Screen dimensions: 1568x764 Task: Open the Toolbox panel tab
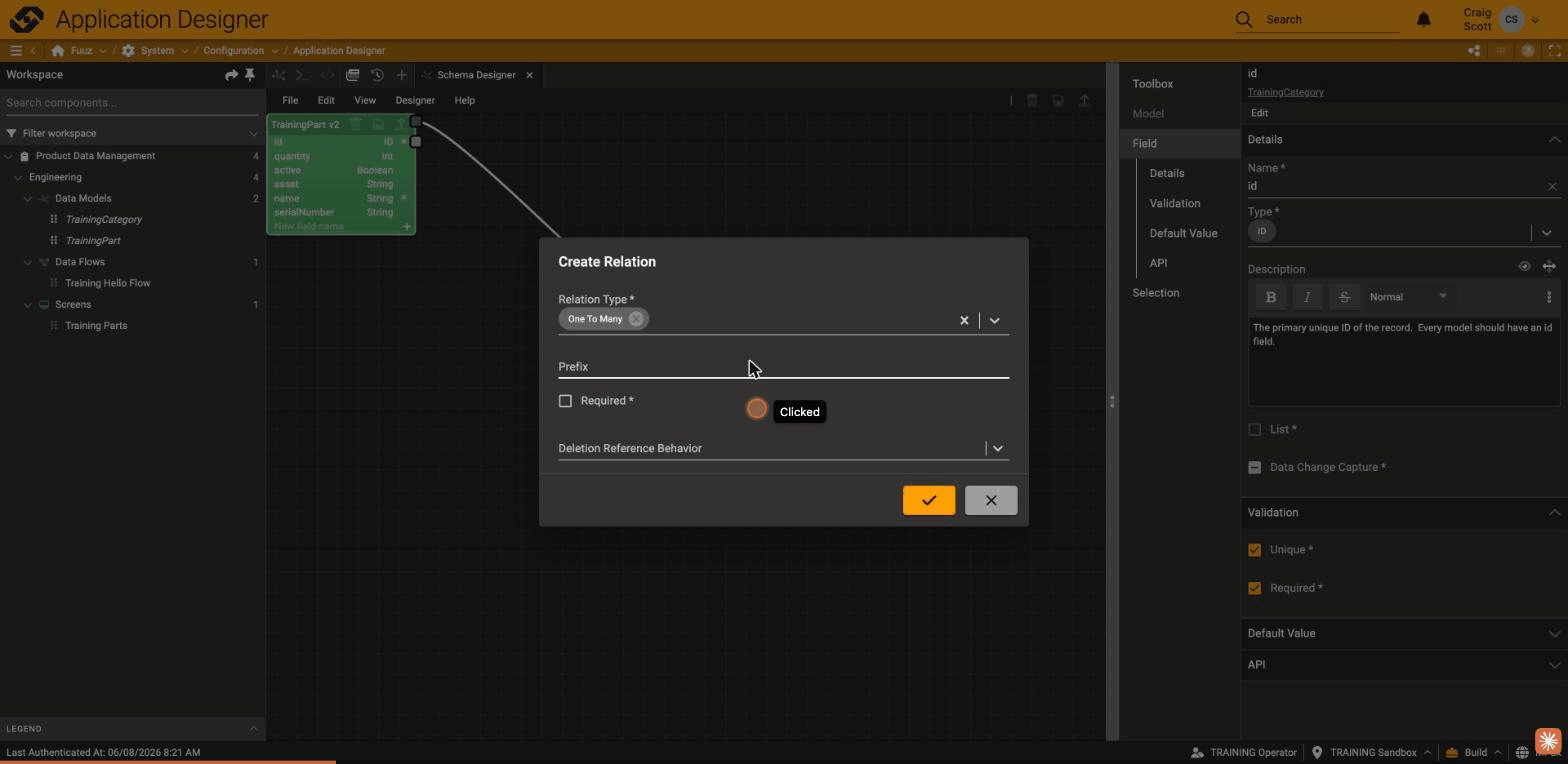coord(1152,84)
